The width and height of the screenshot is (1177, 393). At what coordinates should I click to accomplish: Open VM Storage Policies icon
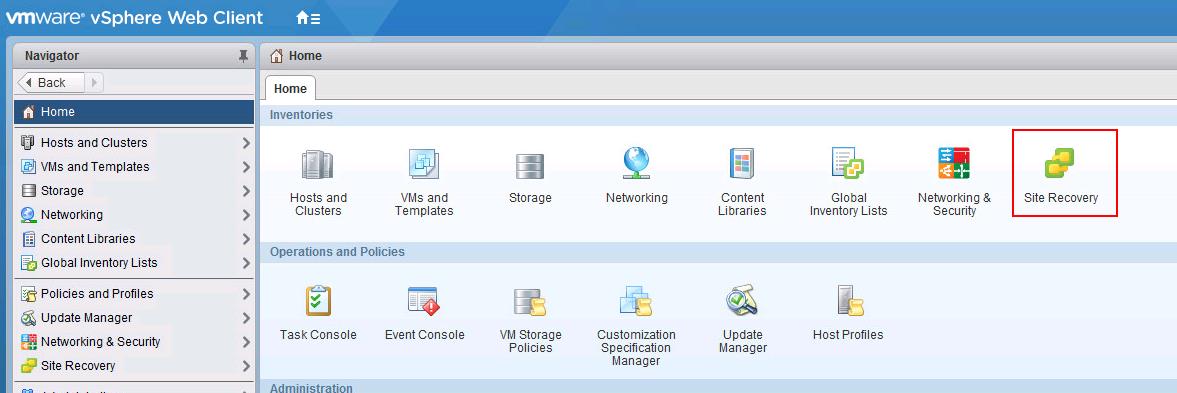coord(530,302)
